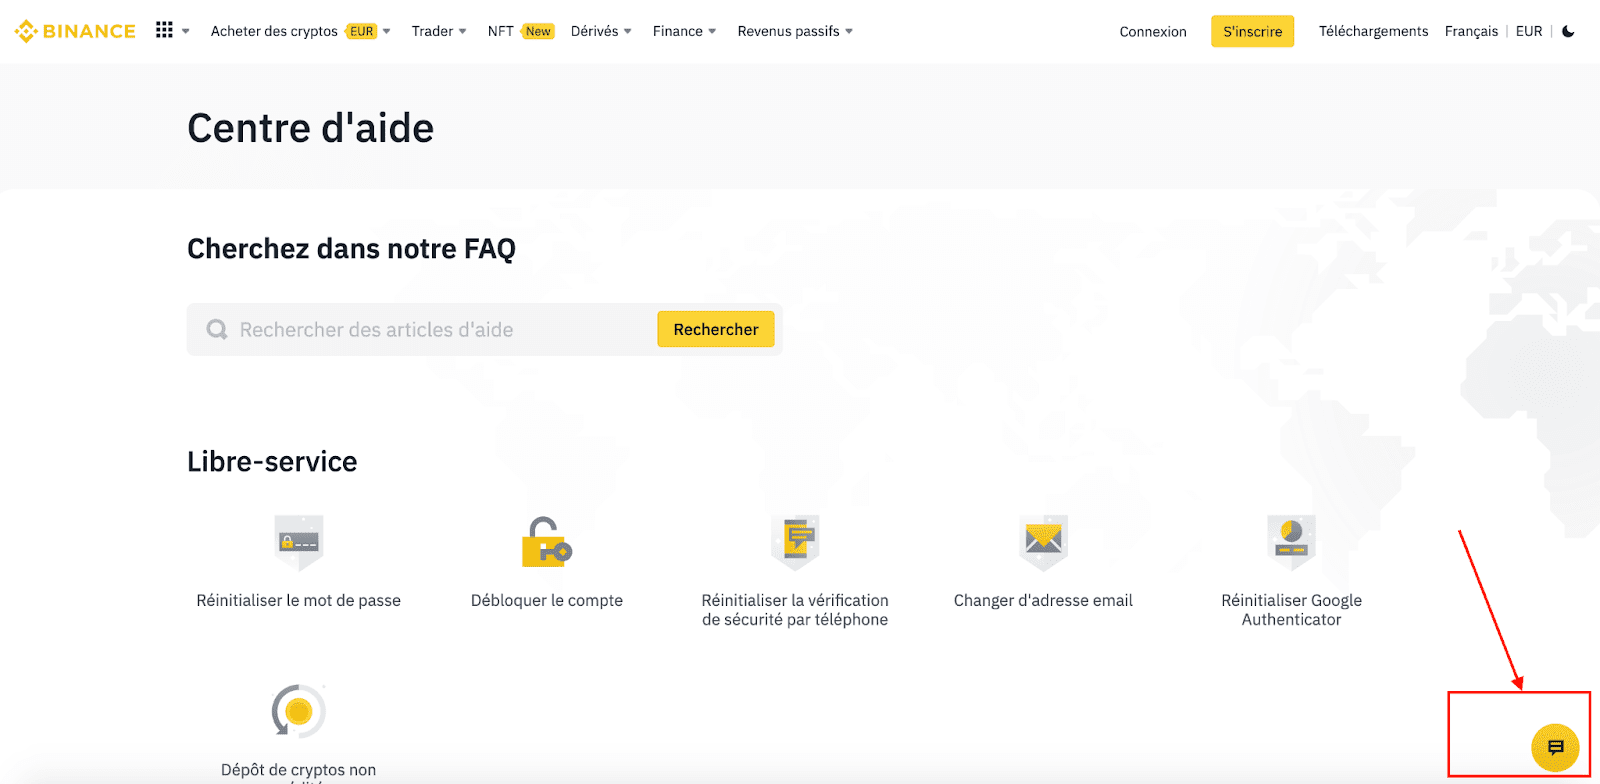Screen dimensions: 1600x784
Task: Open the Téléchargements menu
Action: click(x=1373, y=31)
